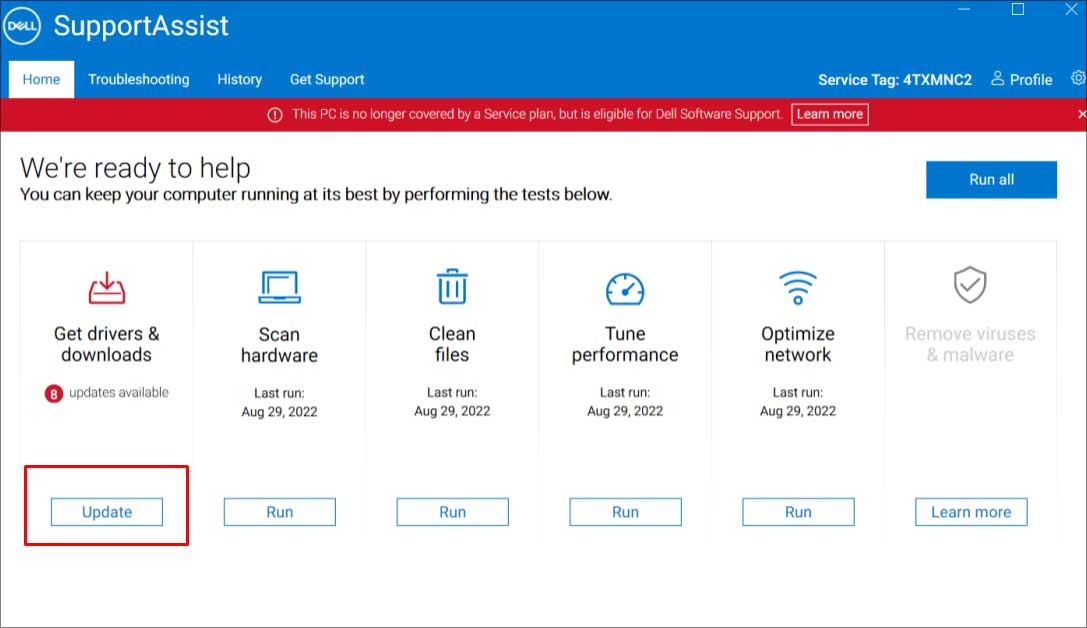Image resolution: width=1087 pixels, height=628 pixels.
Task: Dismiss the red service plan banner
Action: pos(1079,114)
